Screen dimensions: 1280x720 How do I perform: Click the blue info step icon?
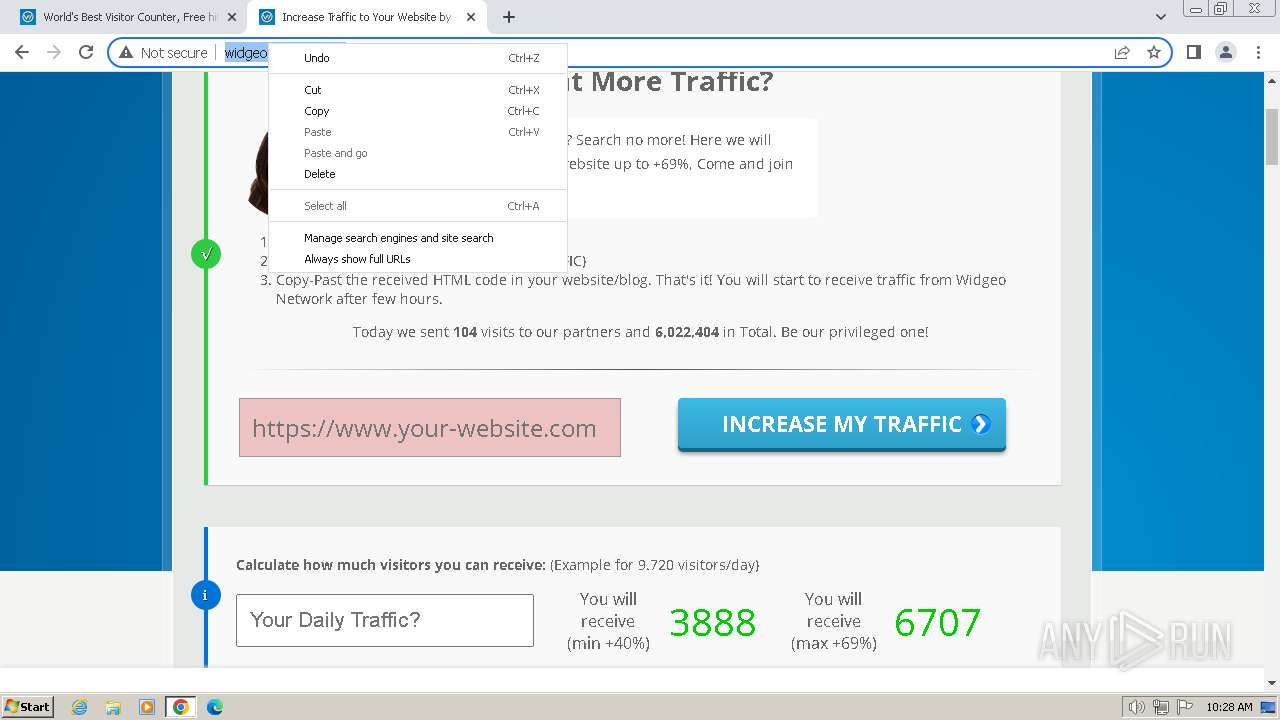click(x=205, y=596)
